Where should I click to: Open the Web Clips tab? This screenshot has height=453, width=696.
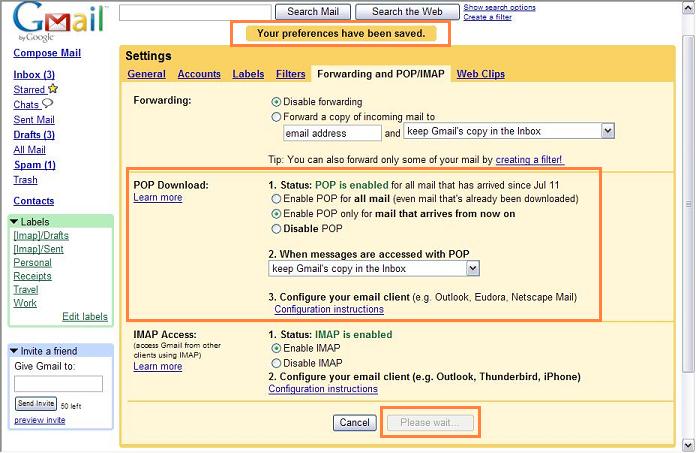click(x=481, y=74)
